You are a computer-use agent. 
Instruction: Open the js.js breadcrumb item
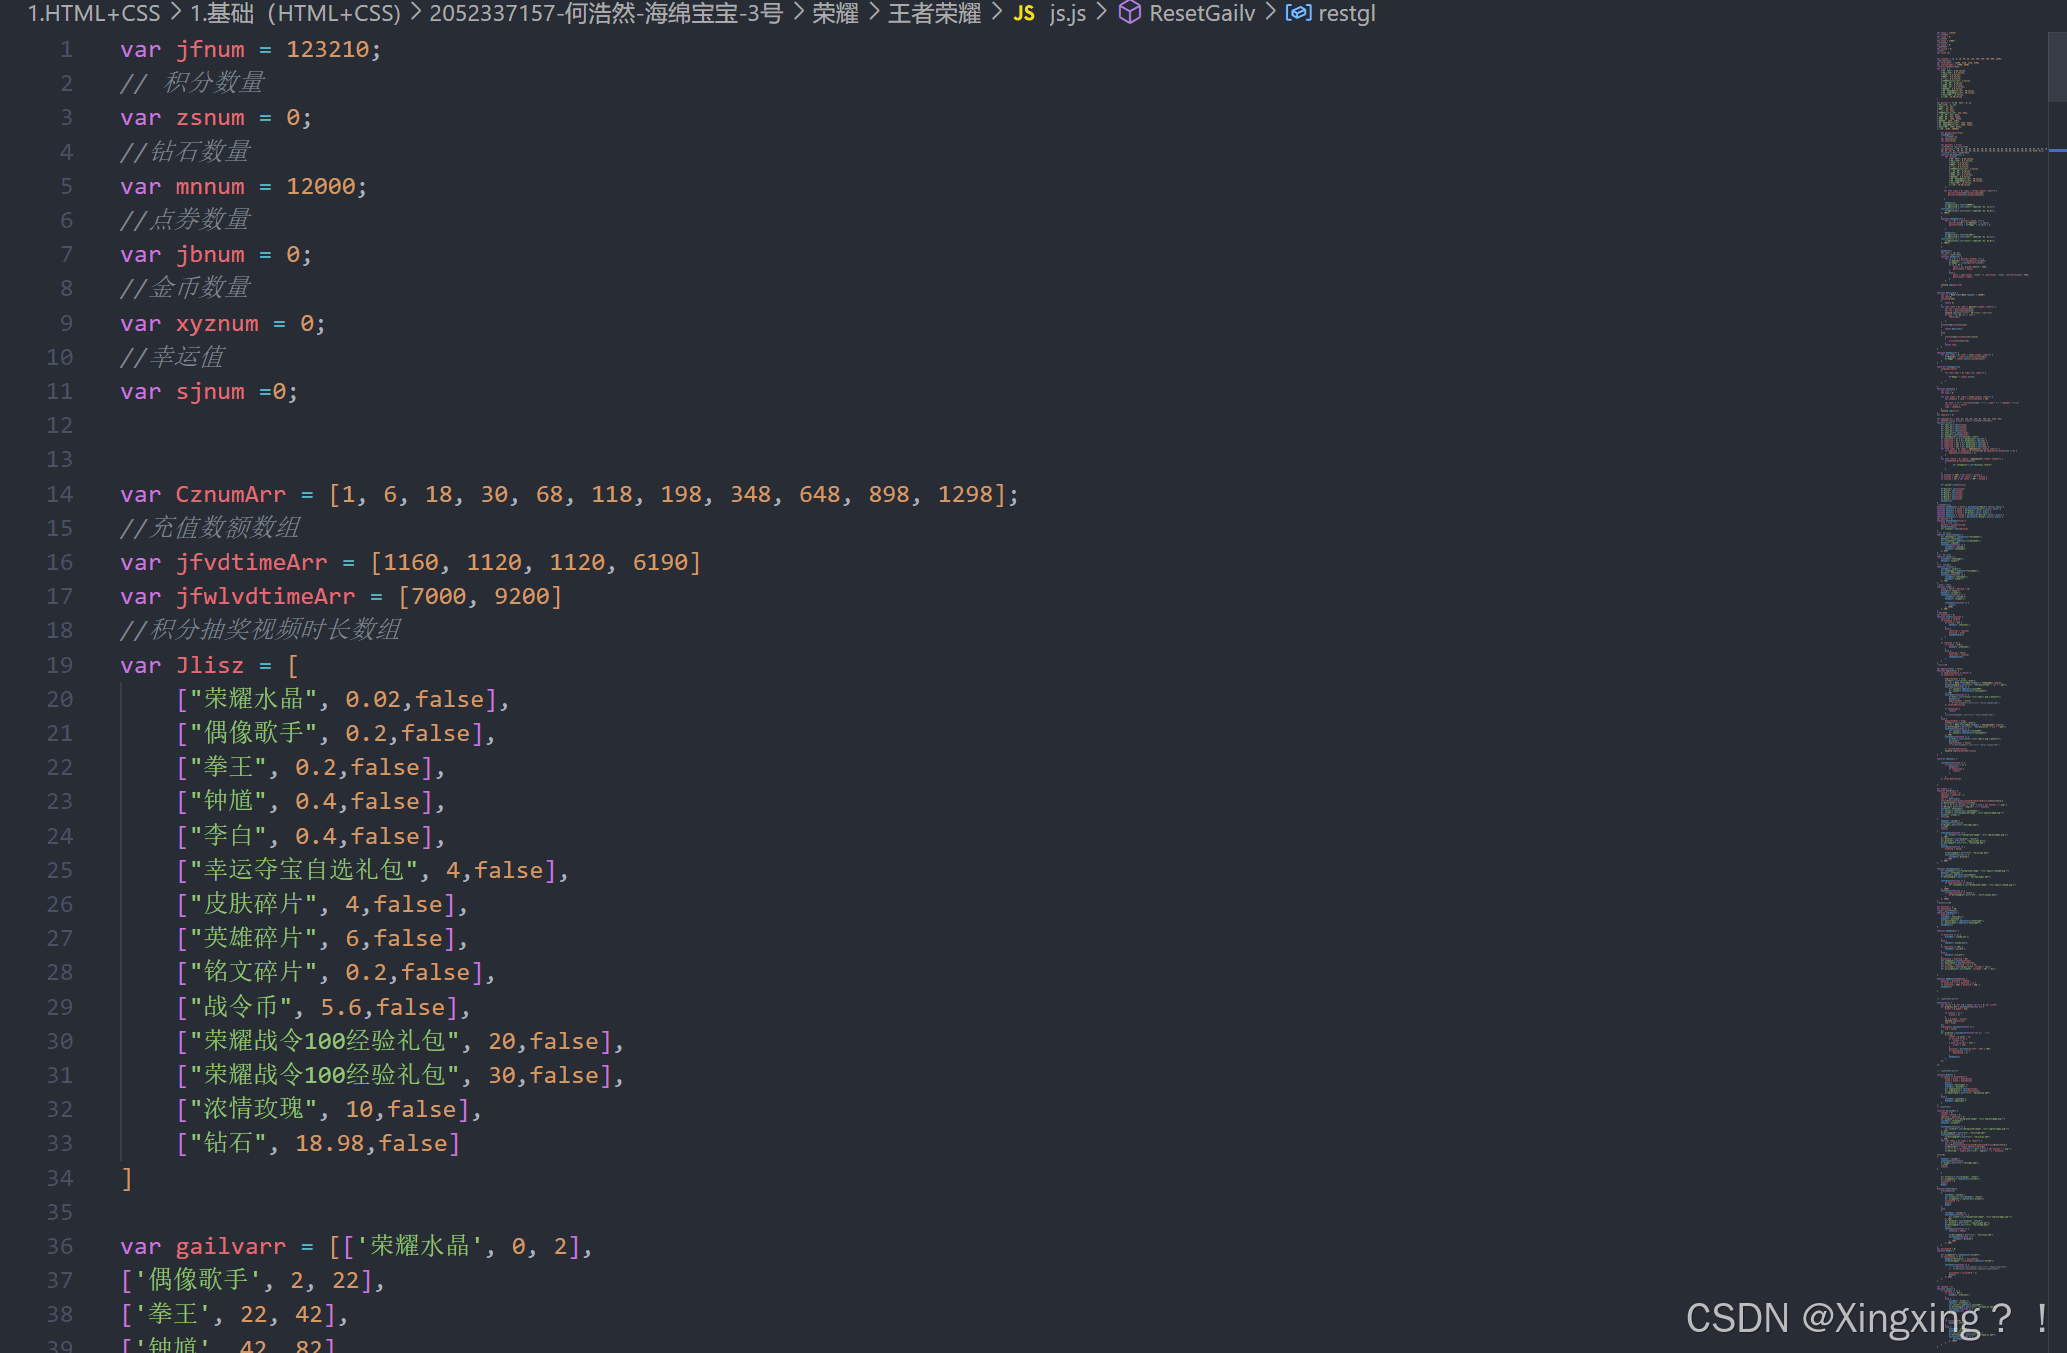1067,13
